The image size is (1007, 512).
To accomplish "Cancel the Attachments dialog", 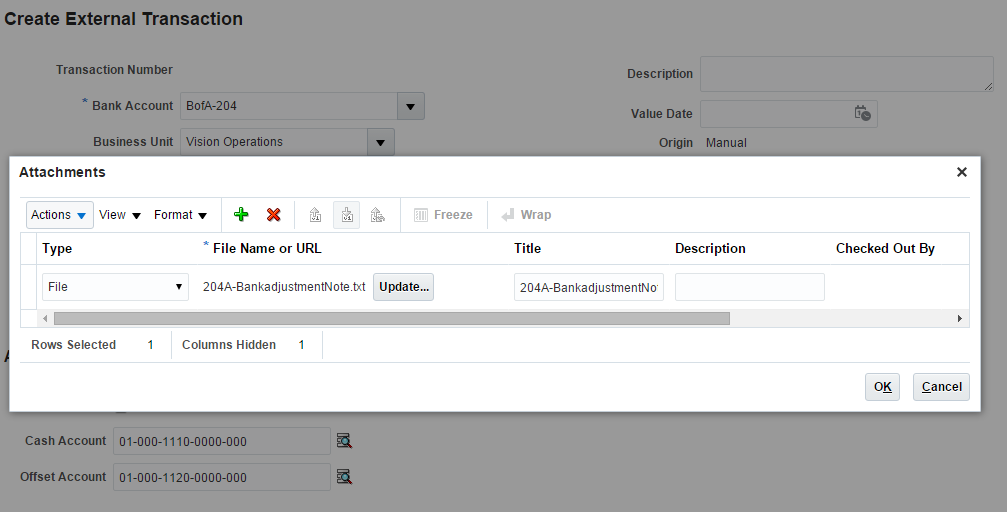I will (941, 387).
